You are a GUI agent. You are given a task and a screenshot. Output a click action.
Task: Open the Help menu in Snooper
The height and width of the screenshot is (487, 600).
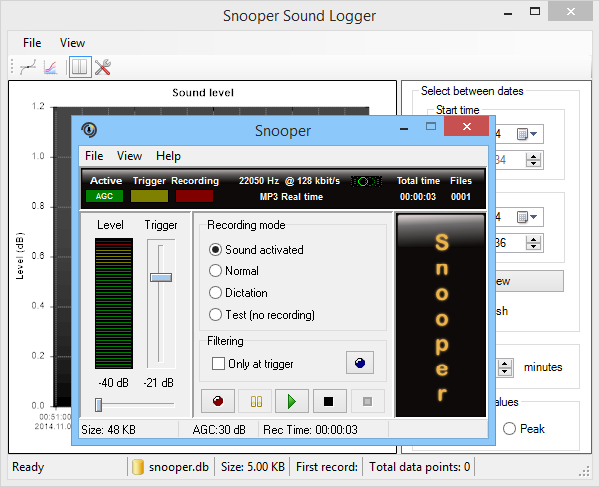tap(168, 156)
